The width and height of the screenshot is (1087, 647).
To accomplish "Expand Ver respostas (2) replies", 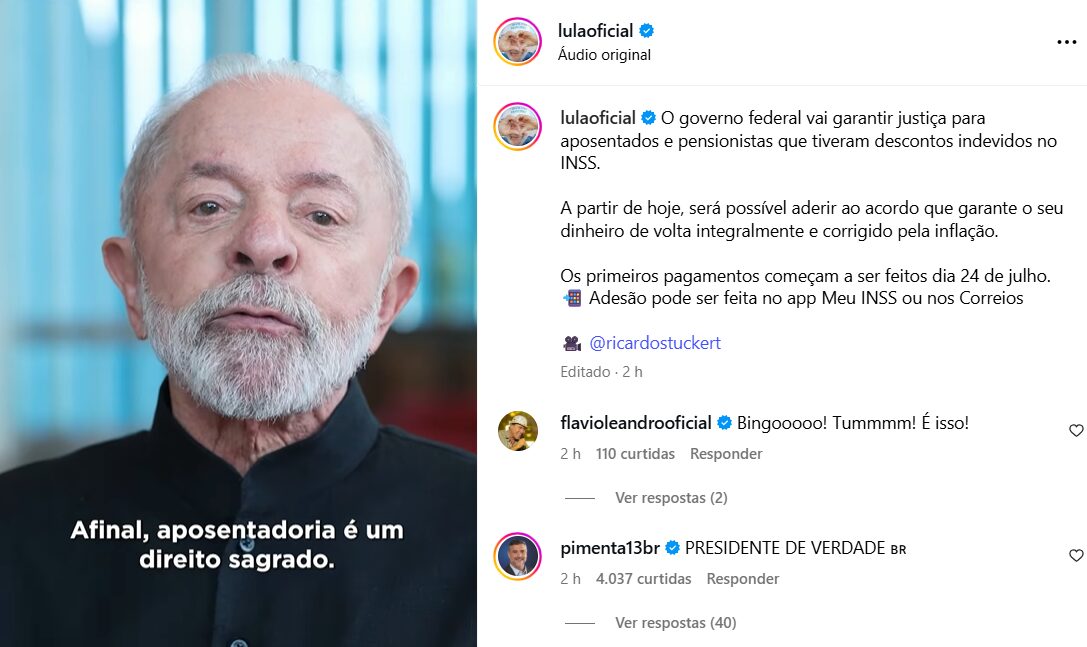I will pyautogui.click(x=671, y=498).
